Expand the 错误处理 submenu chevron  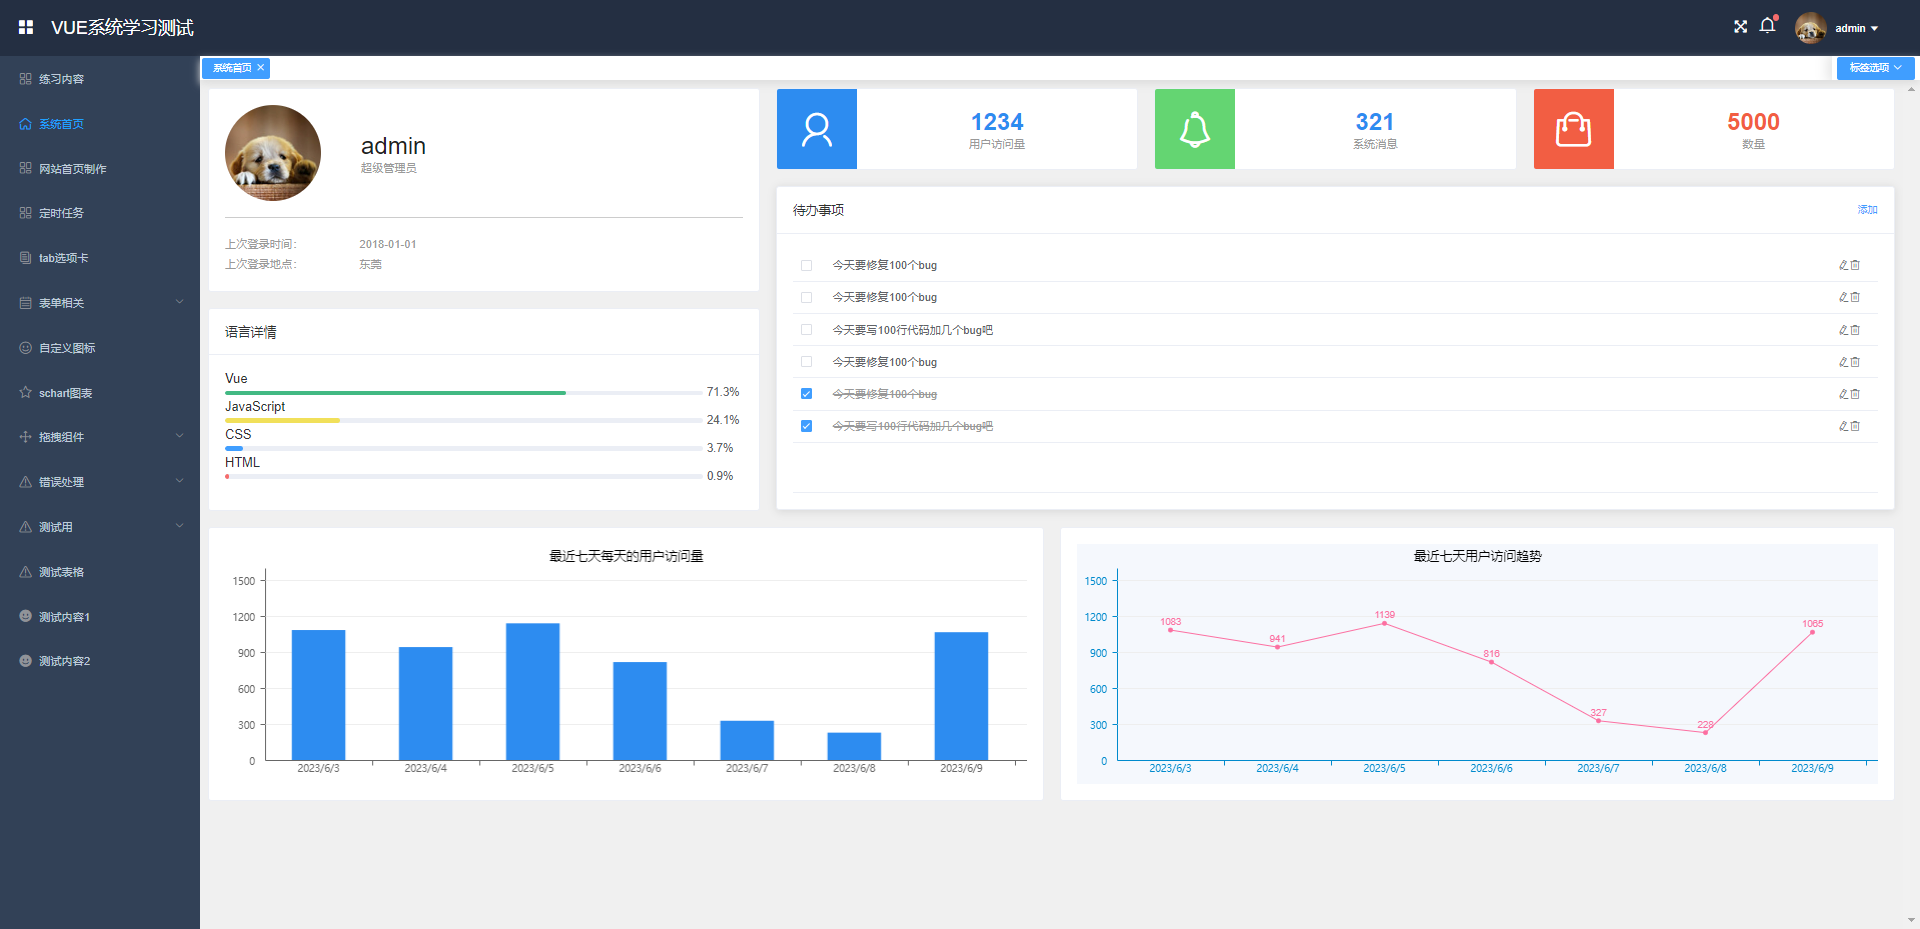(x=180, y=481)
